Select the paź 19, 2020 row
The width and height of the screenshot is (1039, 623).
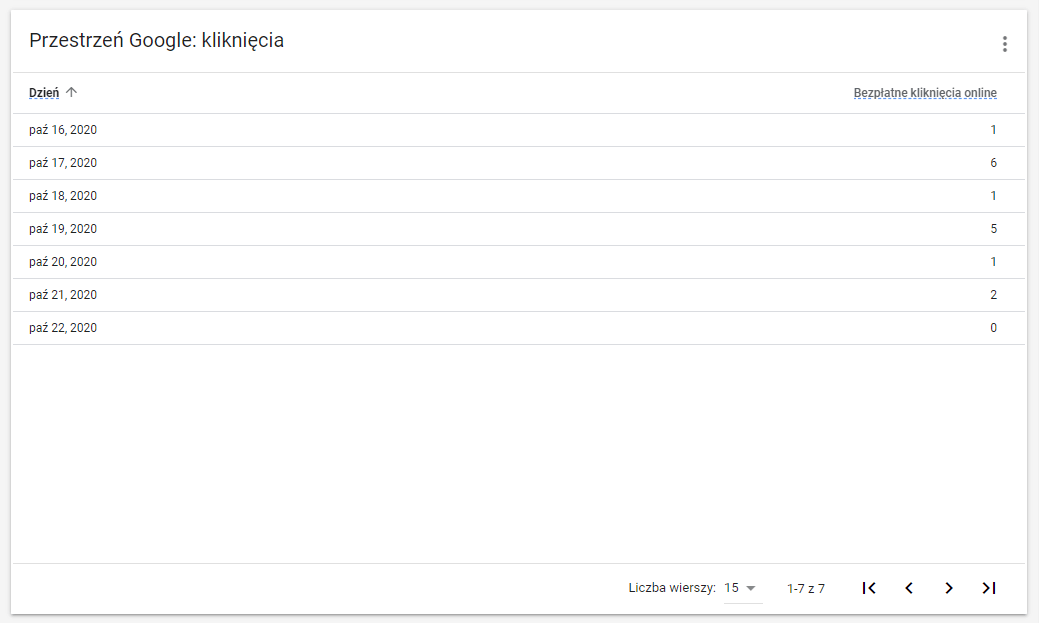(x=63, y=229)
